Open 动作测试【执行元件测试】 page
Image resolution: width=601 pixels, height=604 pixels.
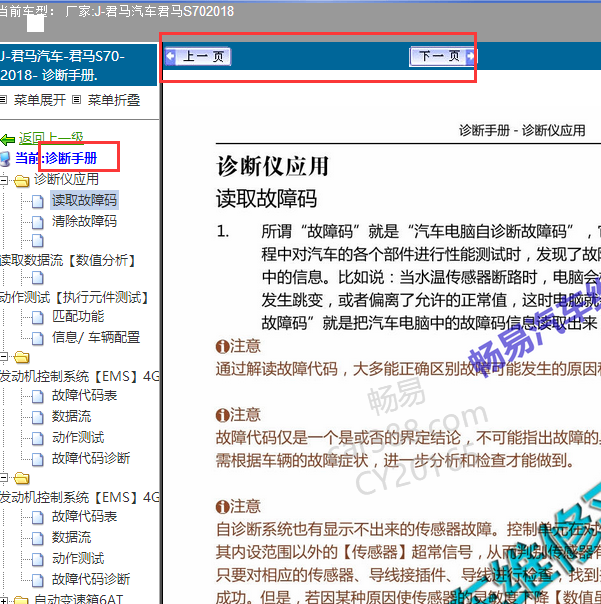pyautogui.click(x=75, y=297)
